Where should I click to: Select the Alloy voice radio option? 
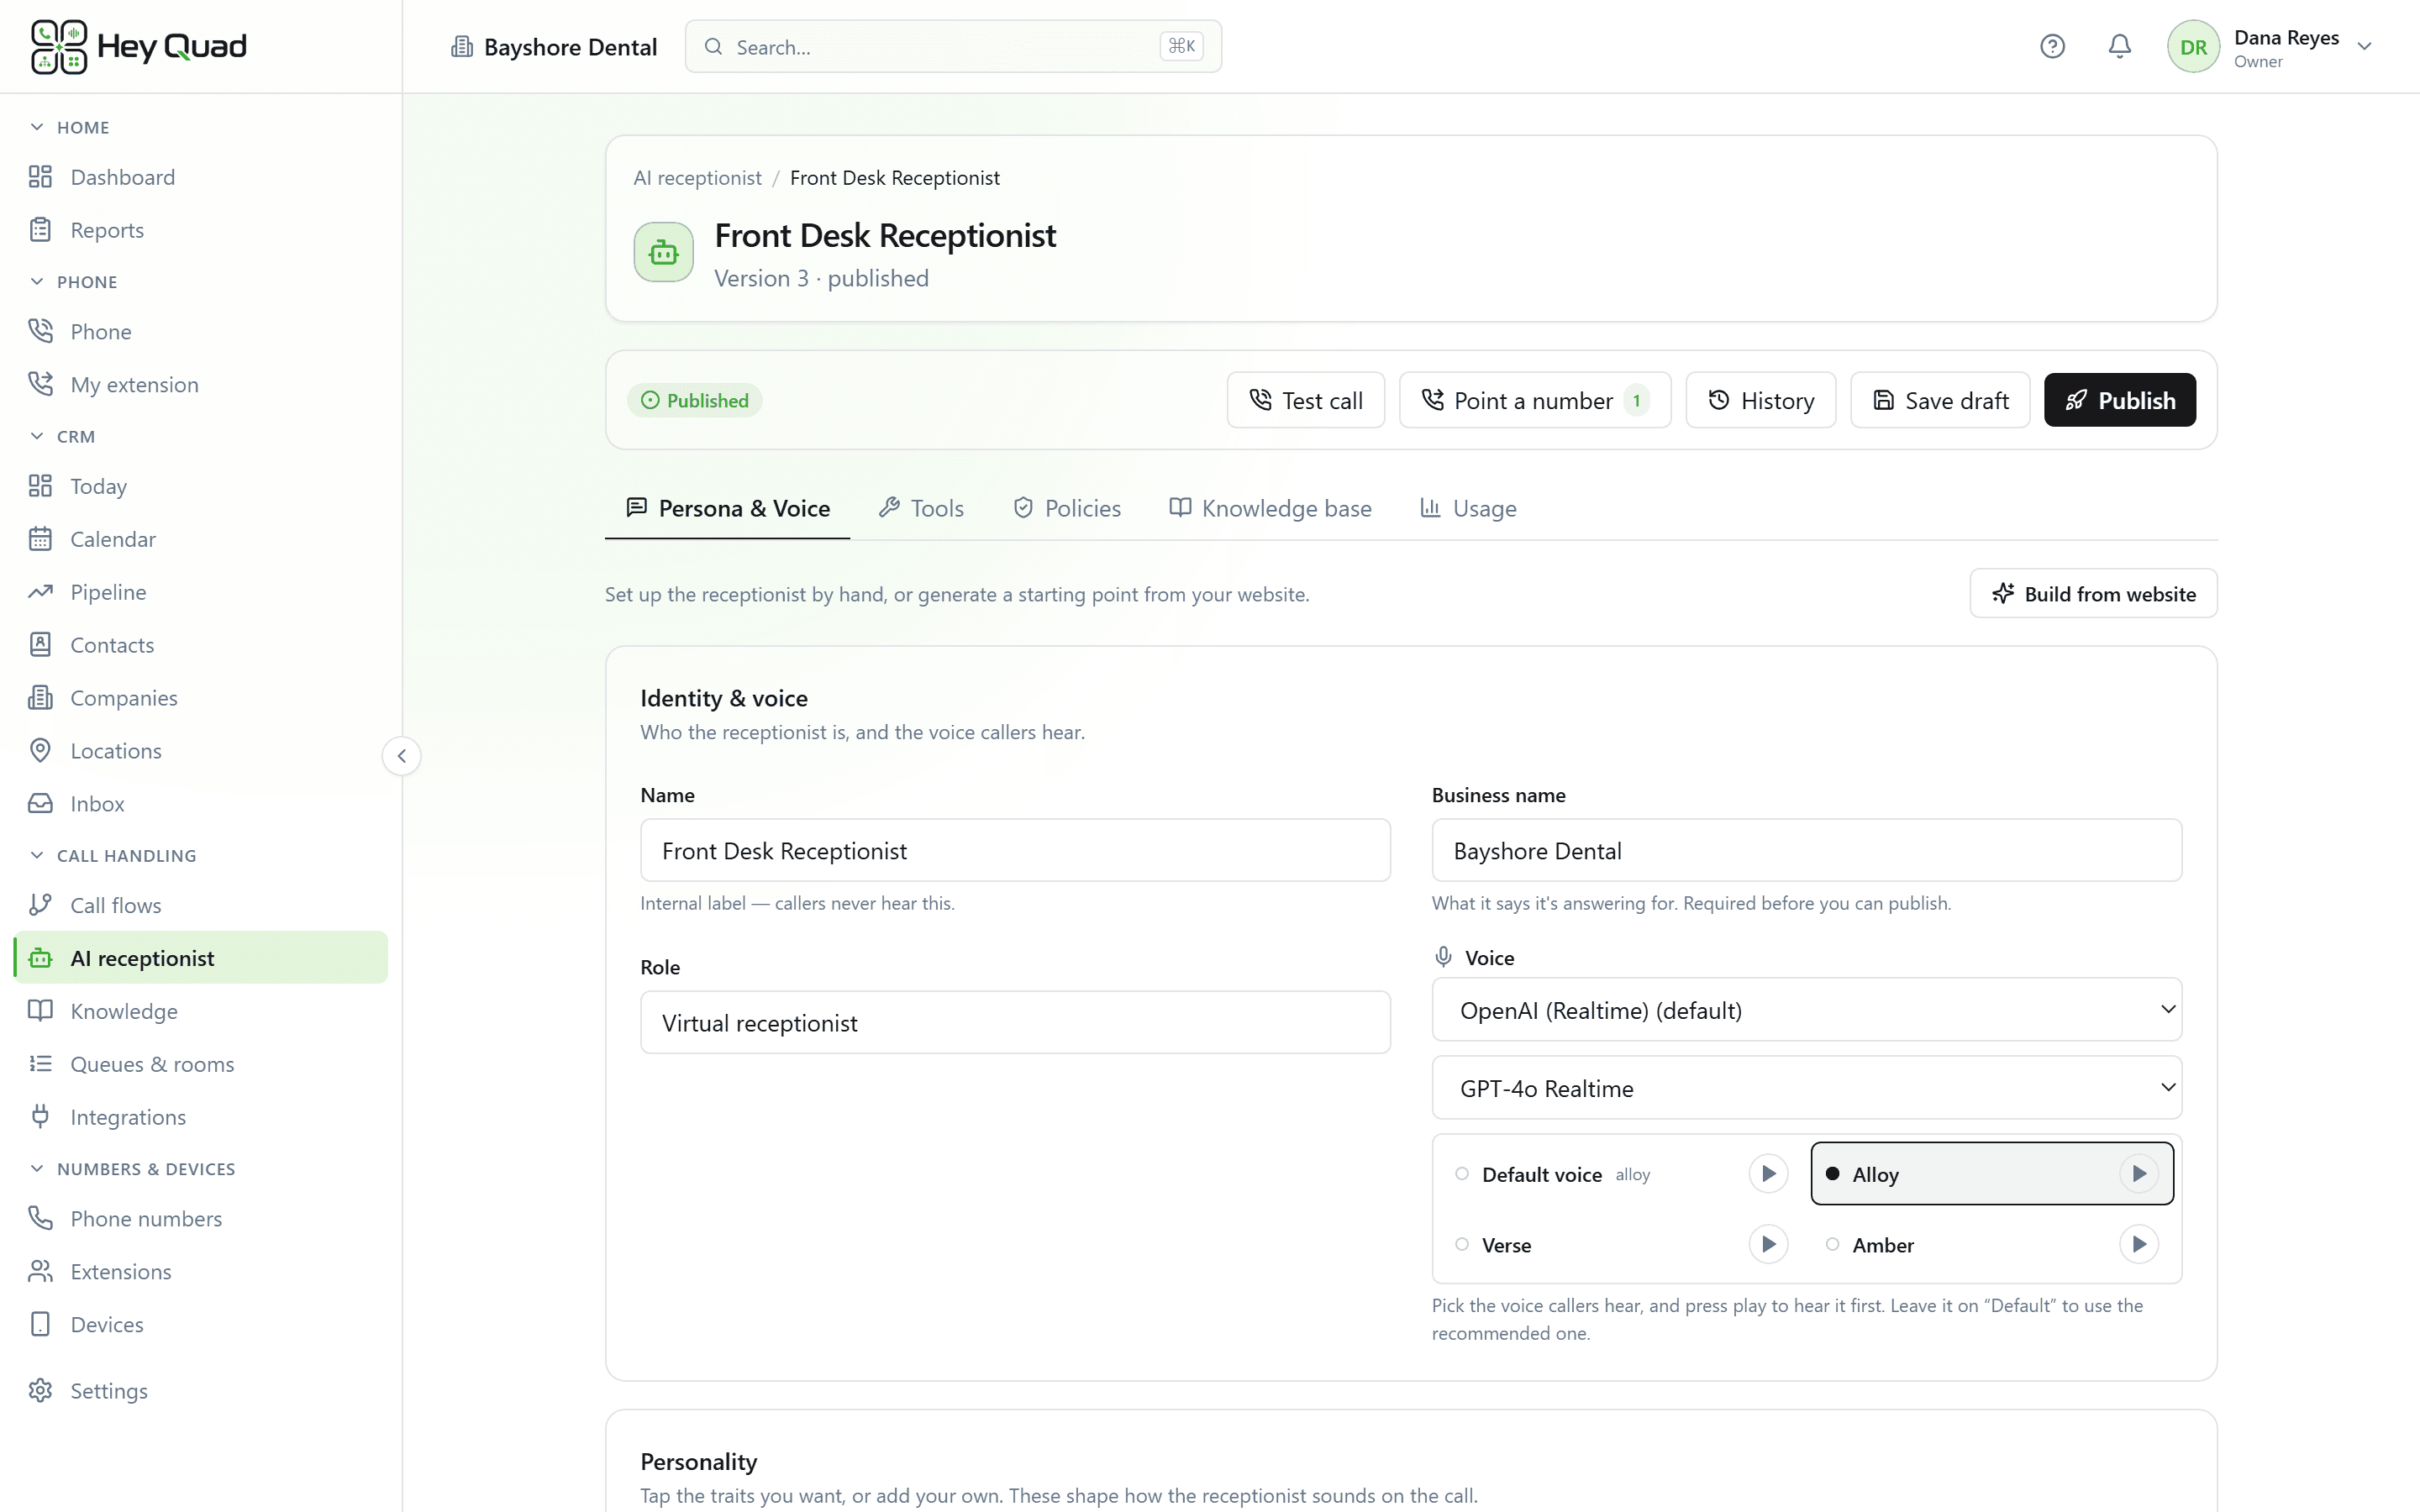[x=1832, y=1174]
